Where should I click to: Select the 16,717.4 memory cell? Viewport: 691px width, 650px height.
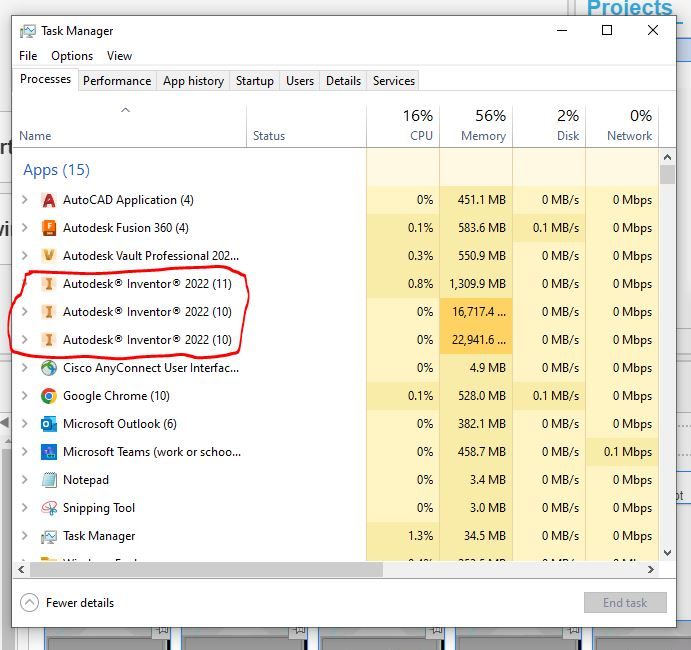point(476,312)
